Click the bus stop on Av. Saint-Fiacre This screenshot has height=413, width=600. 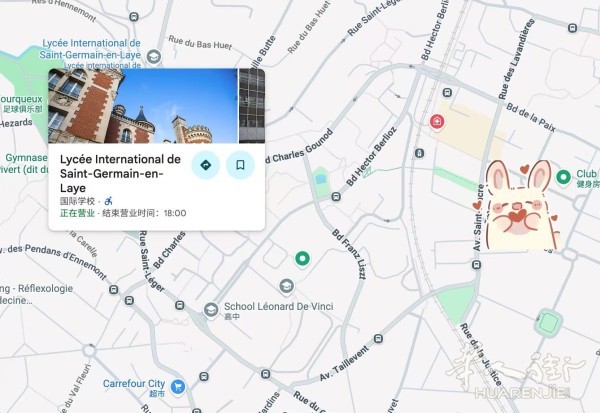click(476, 264)
